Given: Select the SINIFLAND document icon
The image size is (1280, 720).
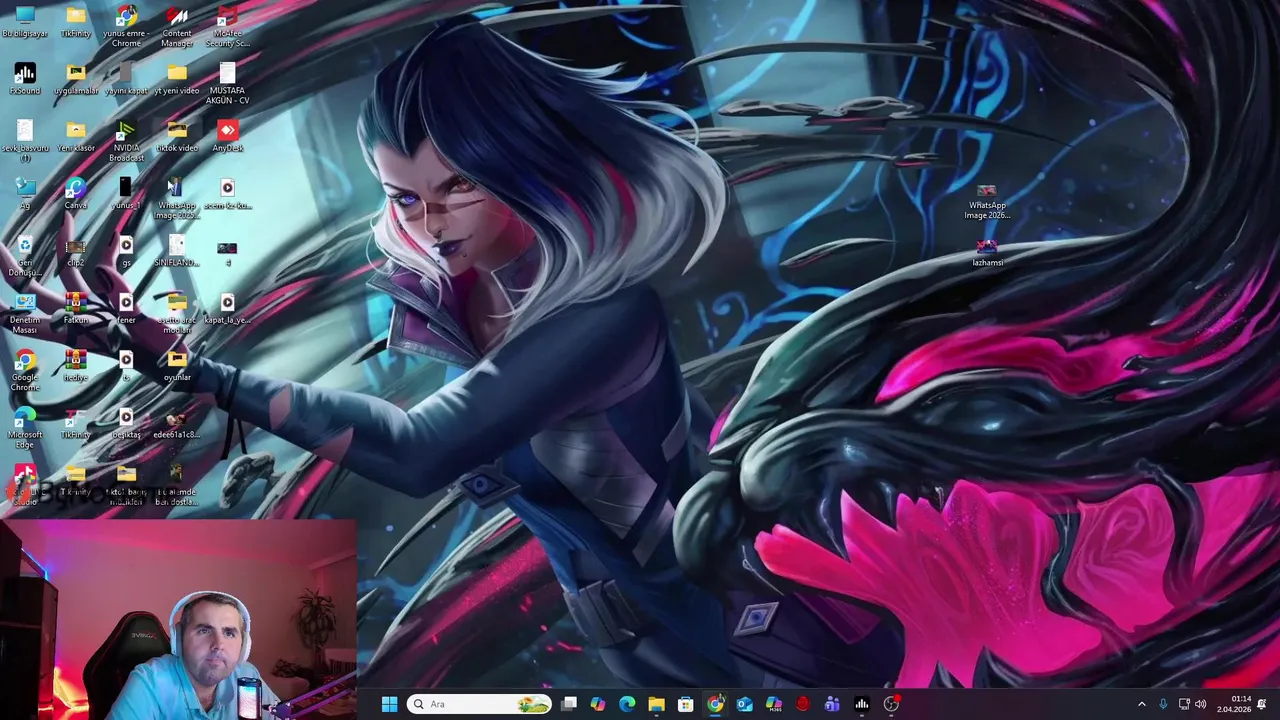Looking at the screenshot, I should (177, 252).
